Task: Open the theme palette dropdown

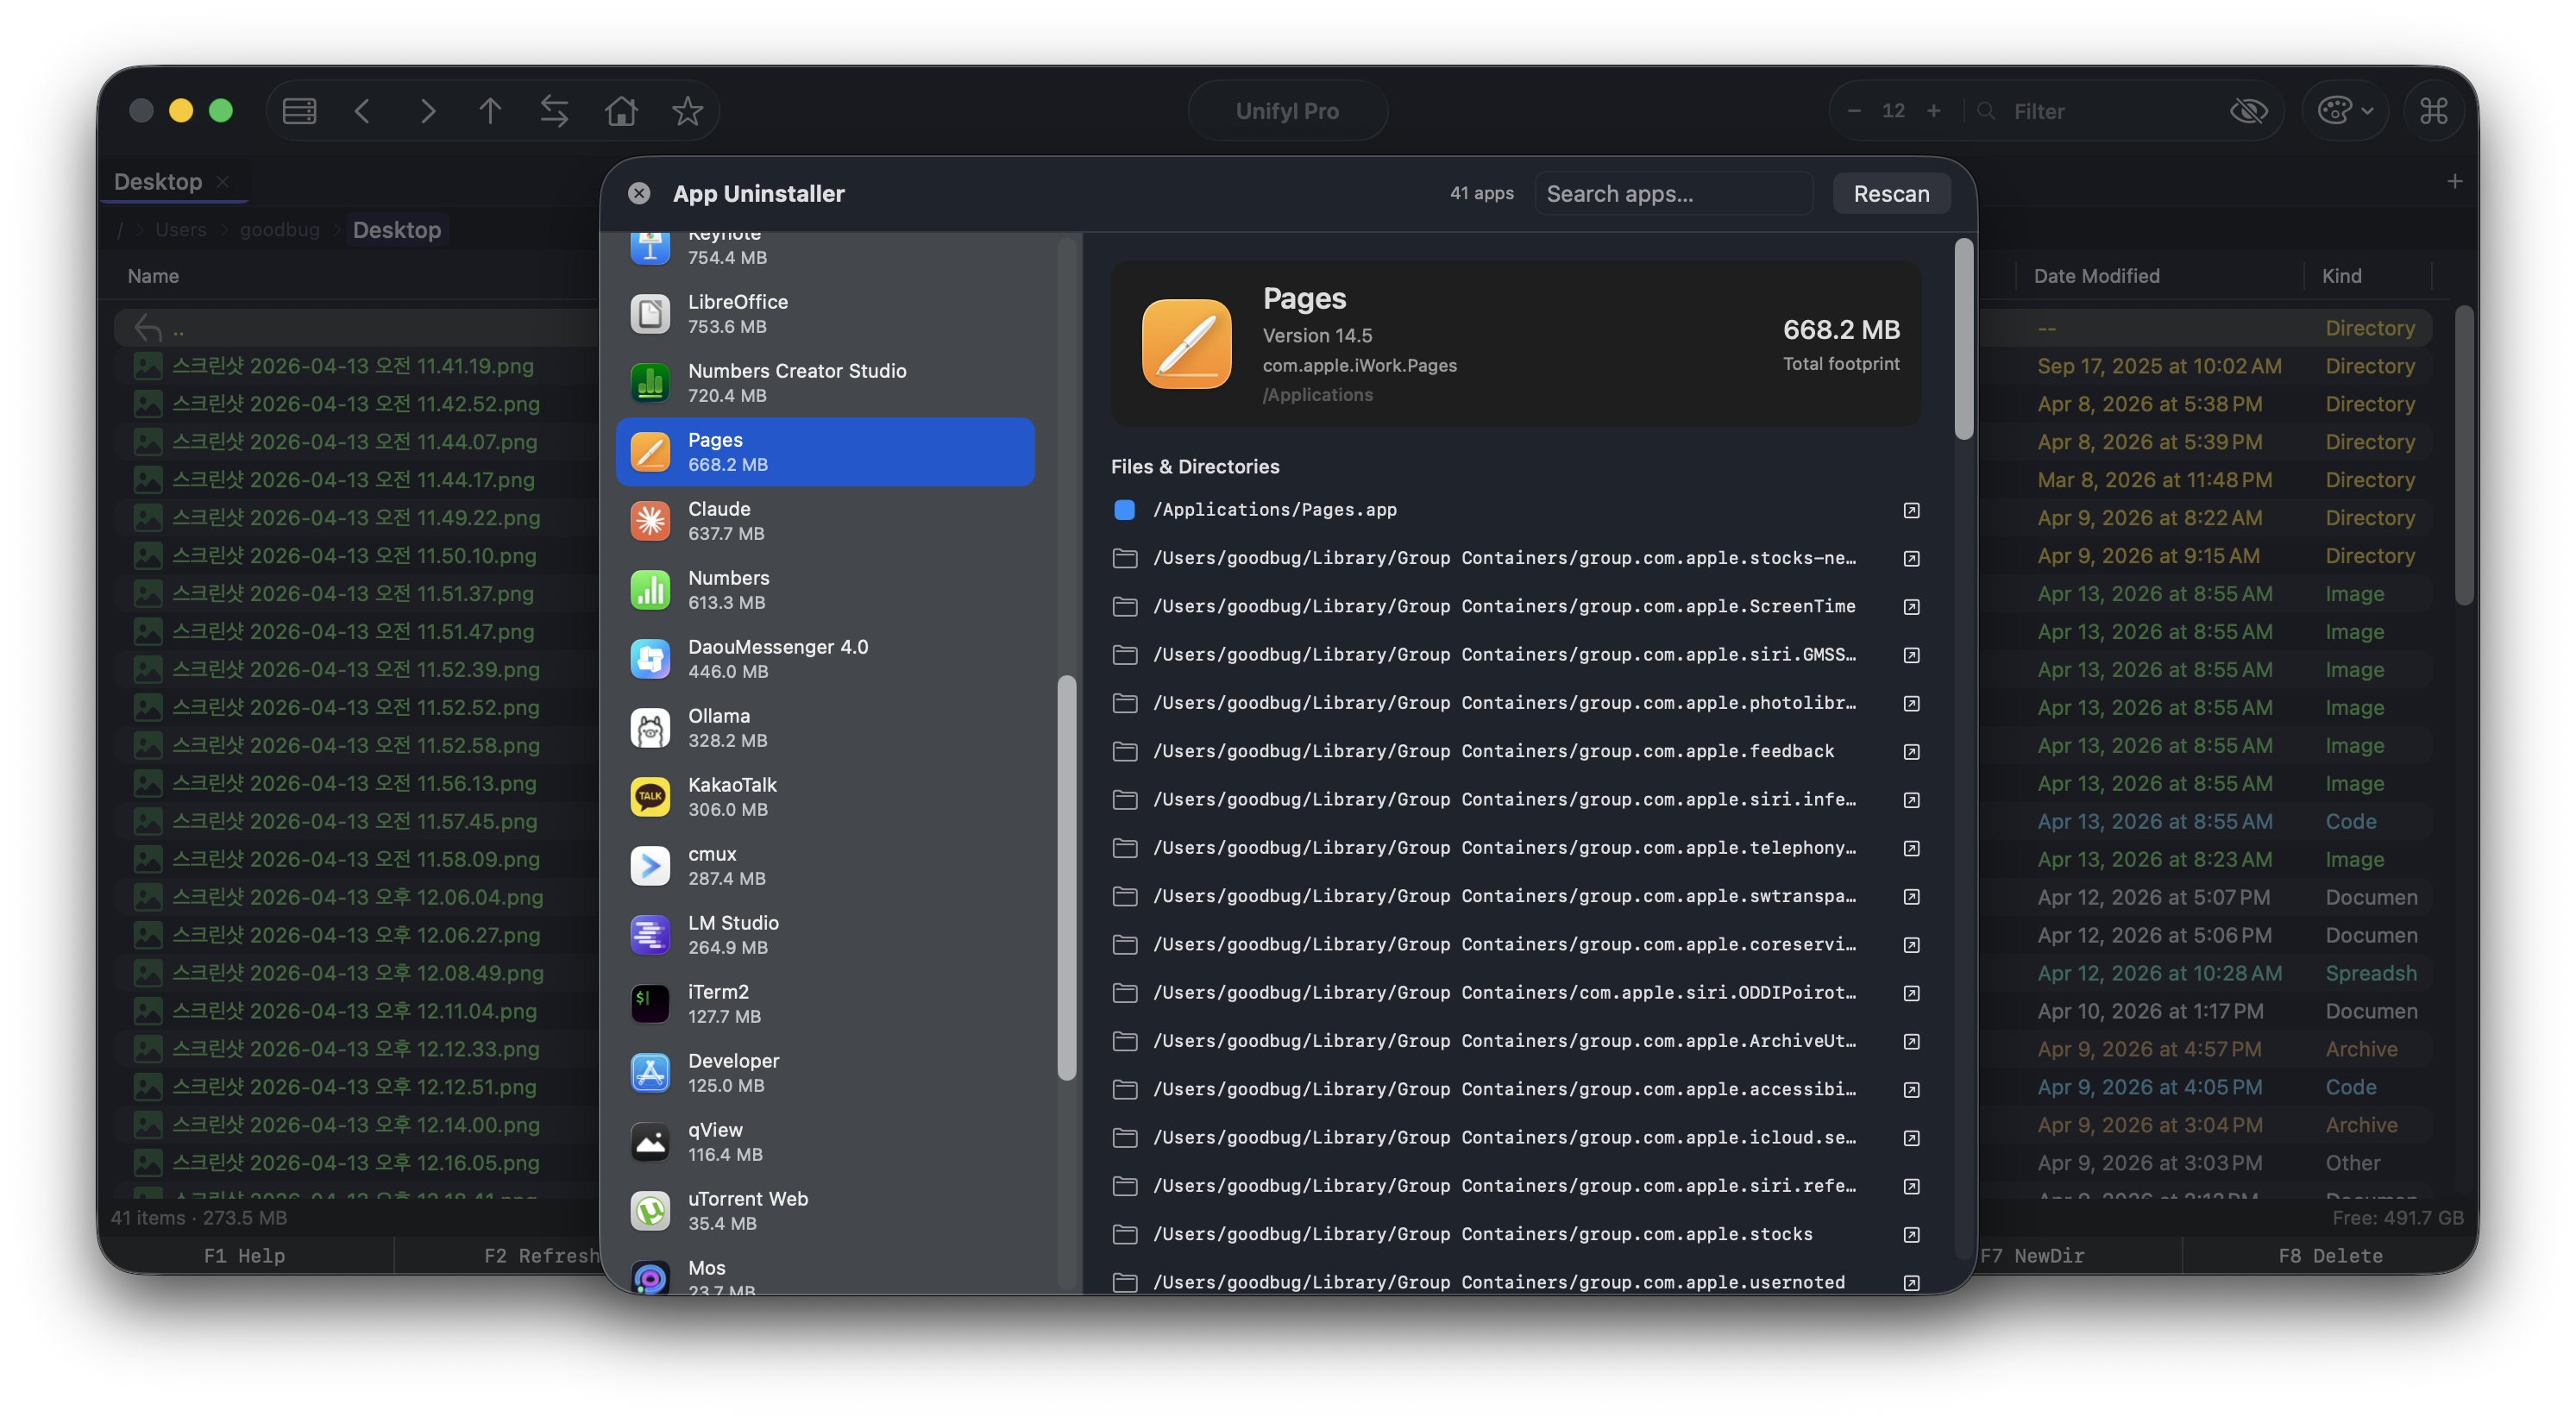Action: pyautogui.click(x=2345, y=111)
